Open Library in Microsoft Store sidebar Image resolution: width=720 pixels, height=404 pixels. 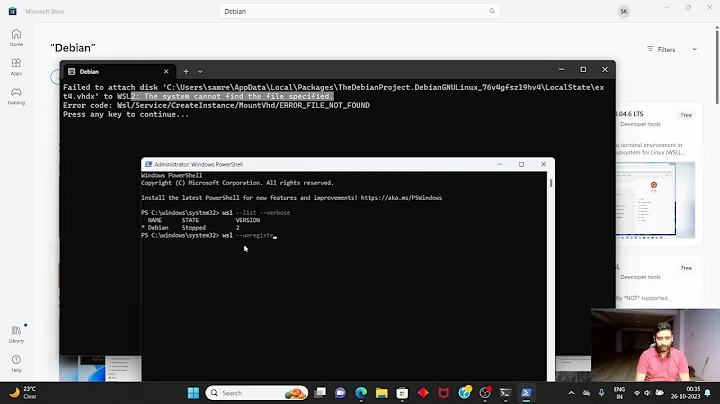click(x=16, y=334)
